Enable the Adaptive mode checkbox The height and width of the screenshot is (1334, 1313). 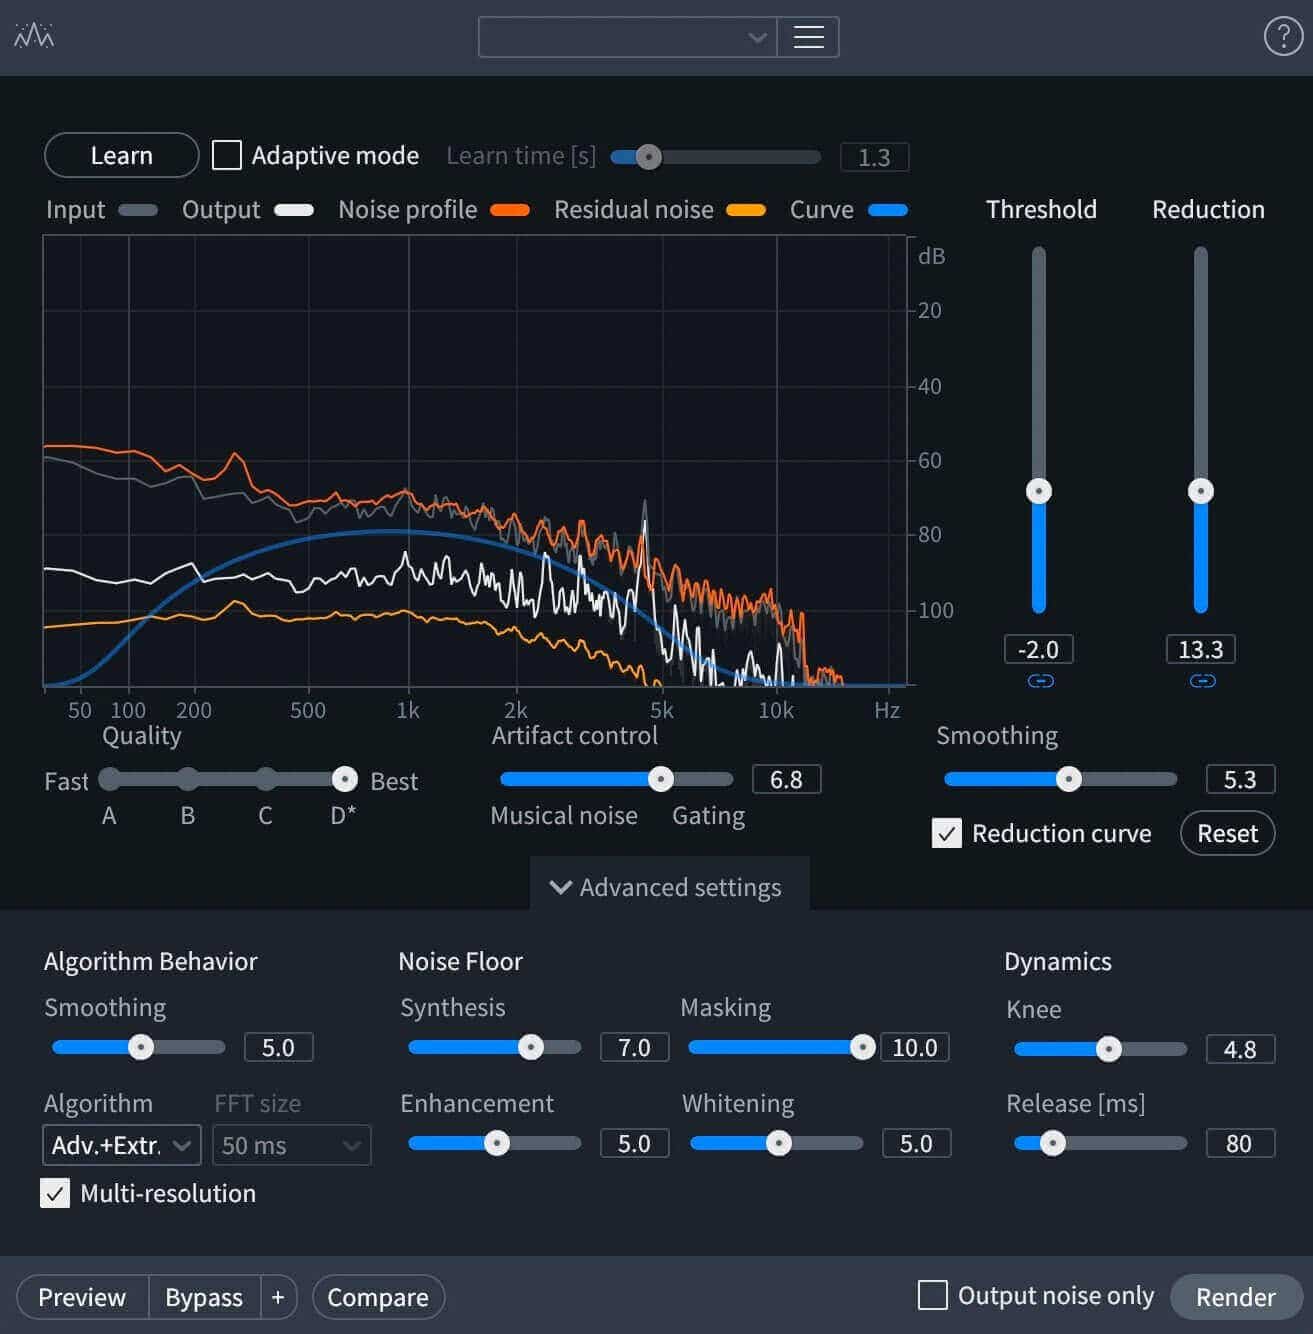[x=227, y=155]
